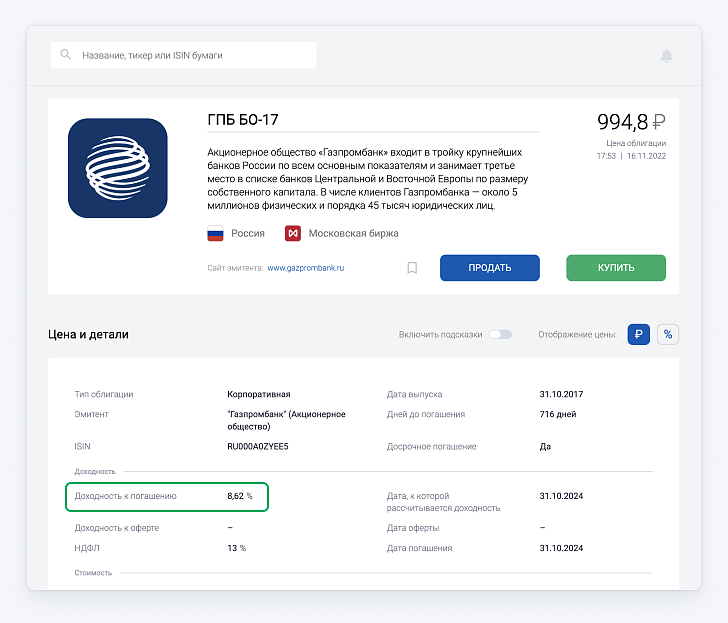Click the КУПИТЬ button
728x623 pixels.
tap(616, 268)
